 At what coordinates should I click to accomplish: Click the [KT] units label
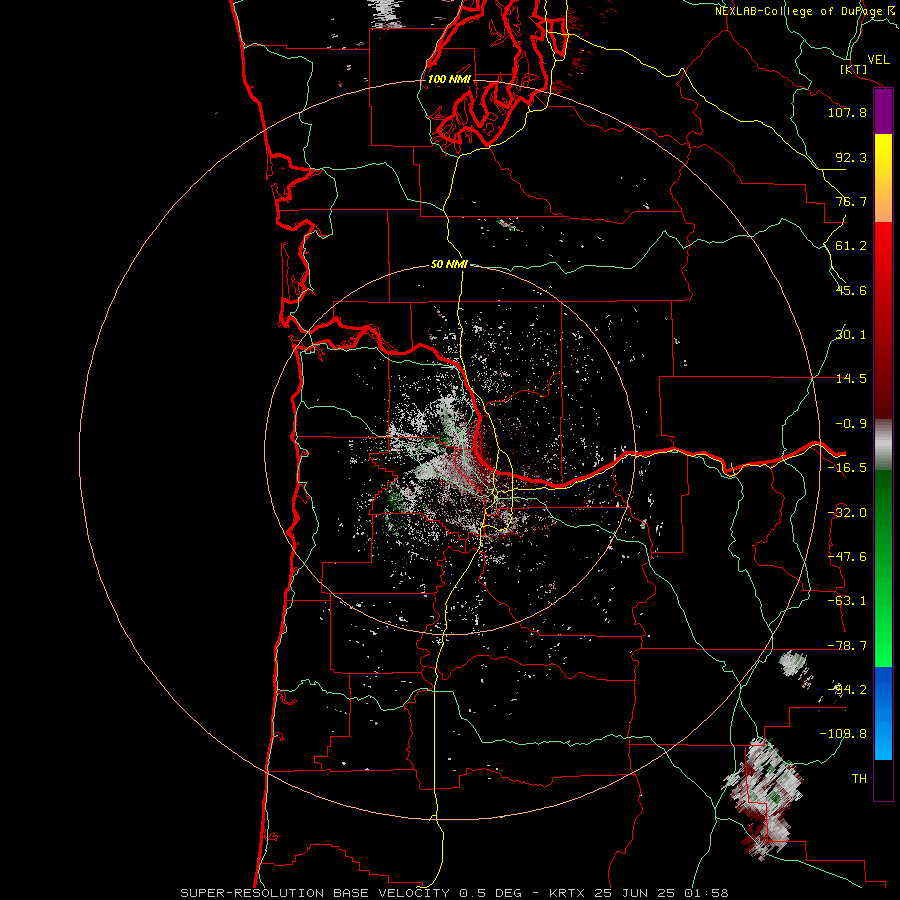pyautogui.click(x=854, y=69)
